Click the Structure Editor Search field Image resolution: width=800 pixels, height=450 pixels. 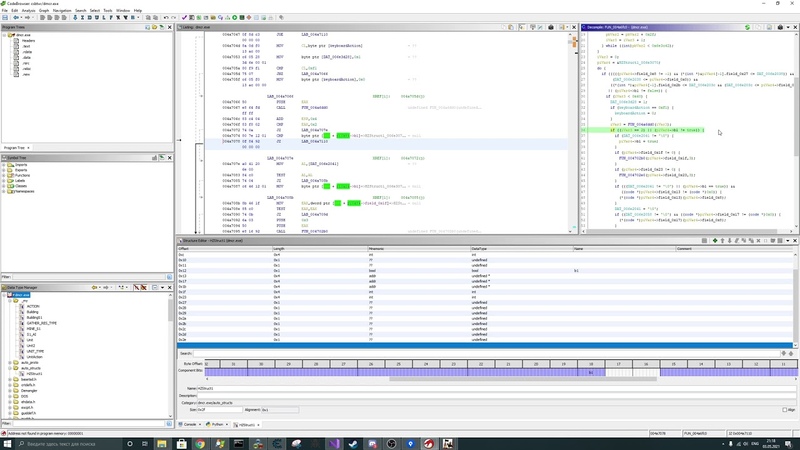point(487,353)
